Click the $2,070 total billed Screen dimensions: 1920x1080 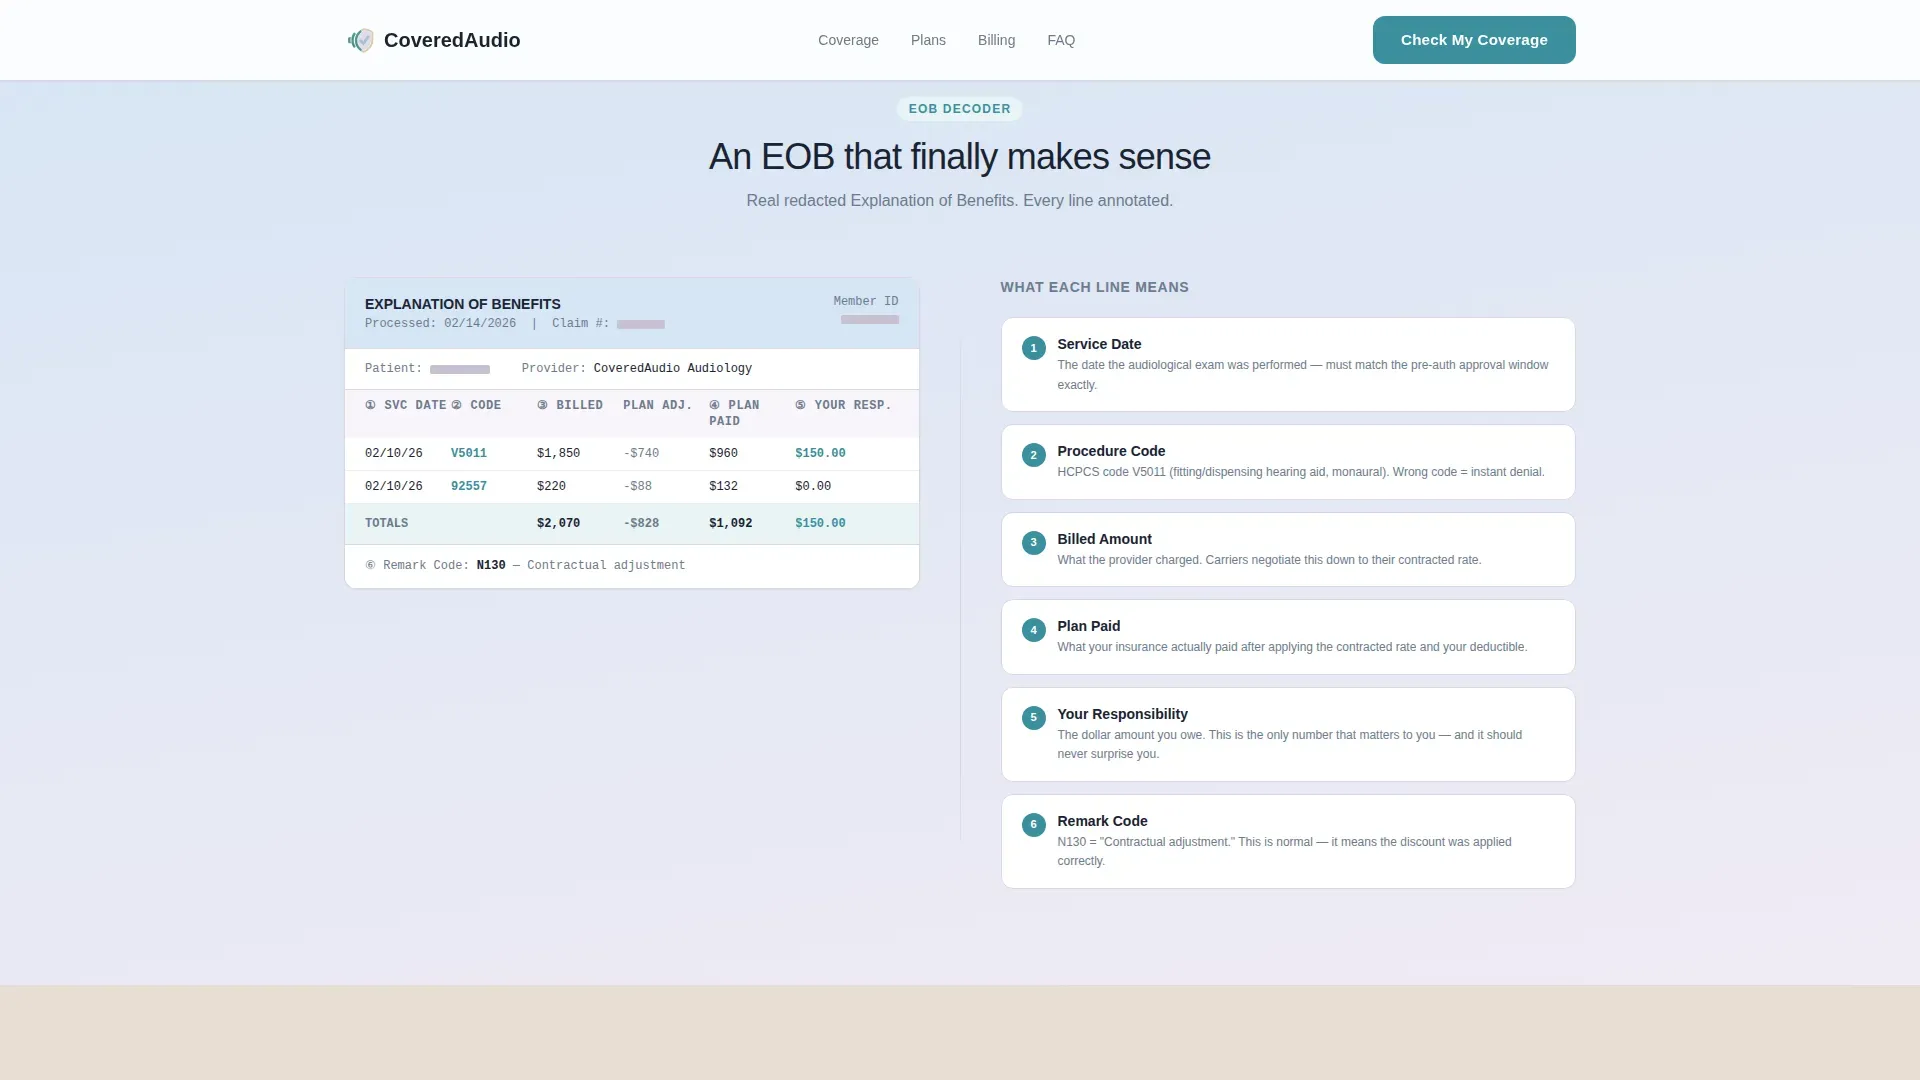558,523
